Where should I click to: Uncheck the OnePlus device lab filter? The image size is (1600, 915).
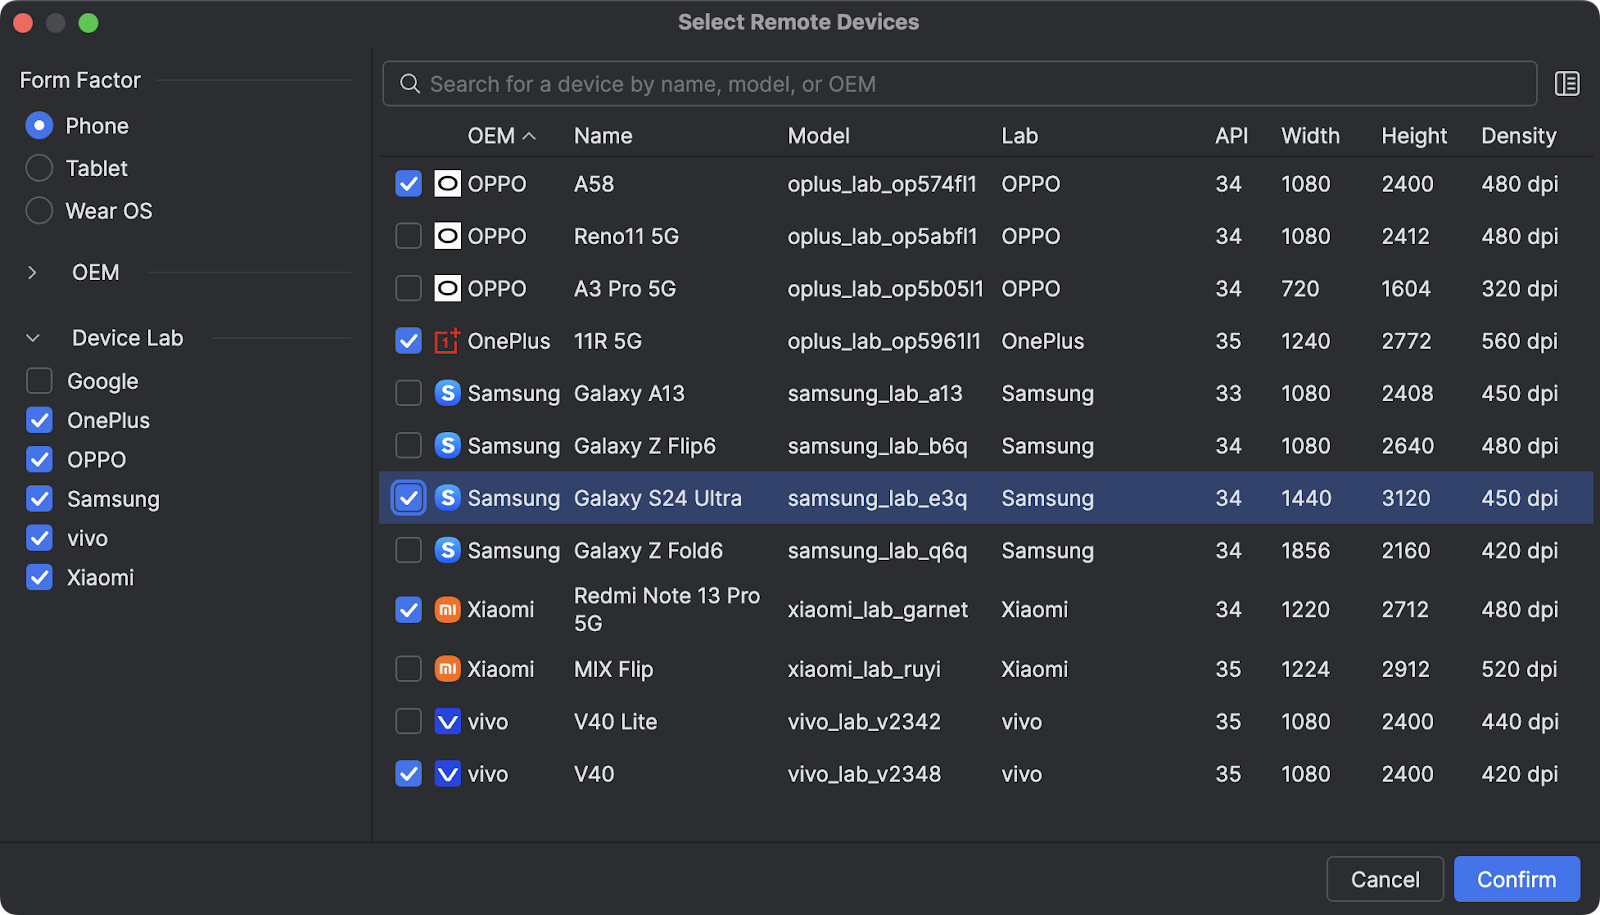pos(39,420)
